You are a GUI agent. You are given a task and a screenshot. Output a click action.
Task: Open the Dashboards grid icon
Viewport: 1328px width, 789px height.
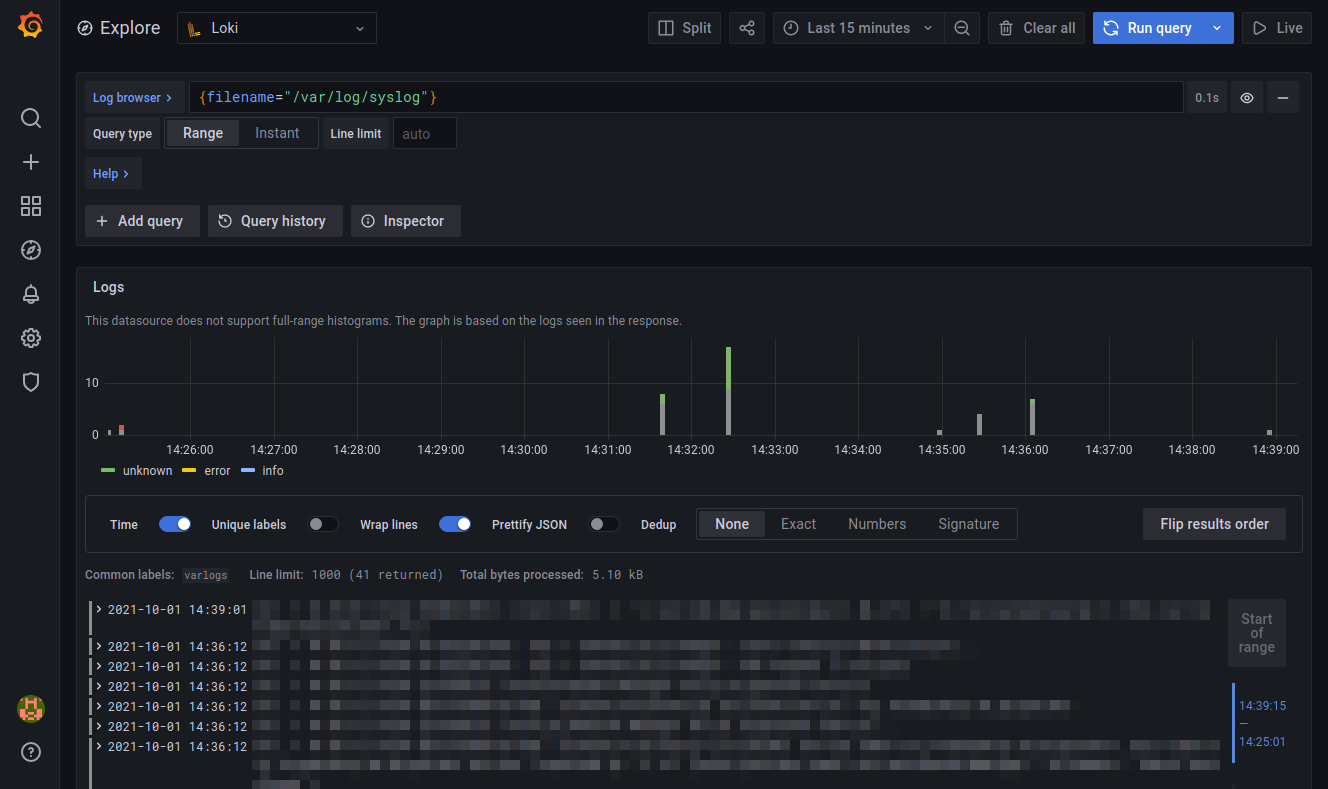tap(31, 206)
